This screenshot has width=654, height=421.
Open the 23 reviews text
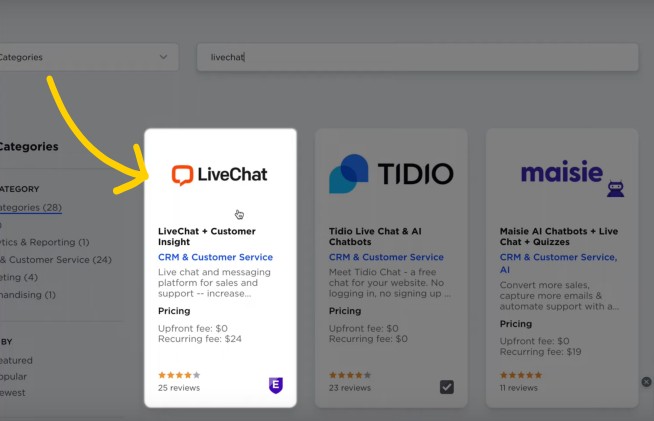(x=350, y=388)
